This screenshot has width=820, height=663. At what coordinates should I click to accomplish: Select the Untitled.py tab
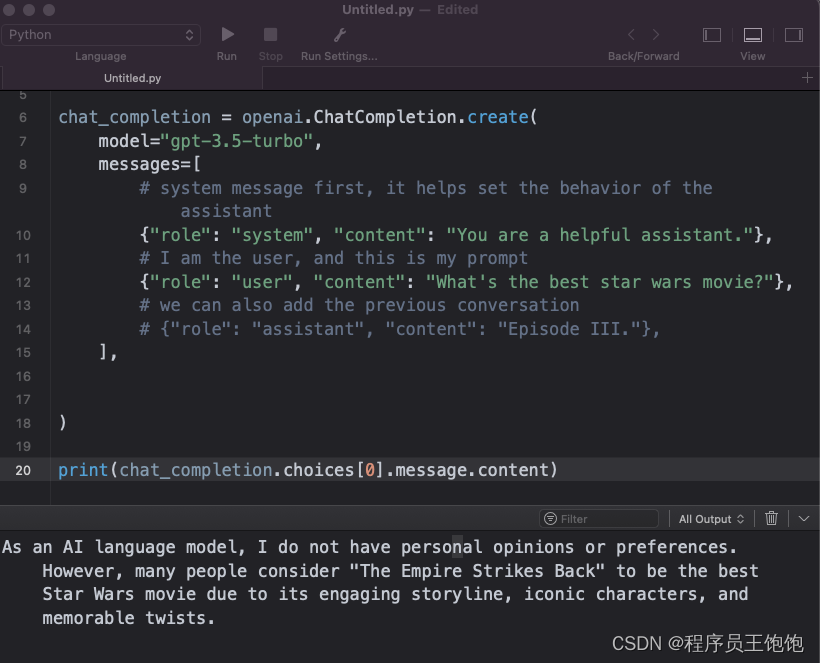tap(132, 77)
